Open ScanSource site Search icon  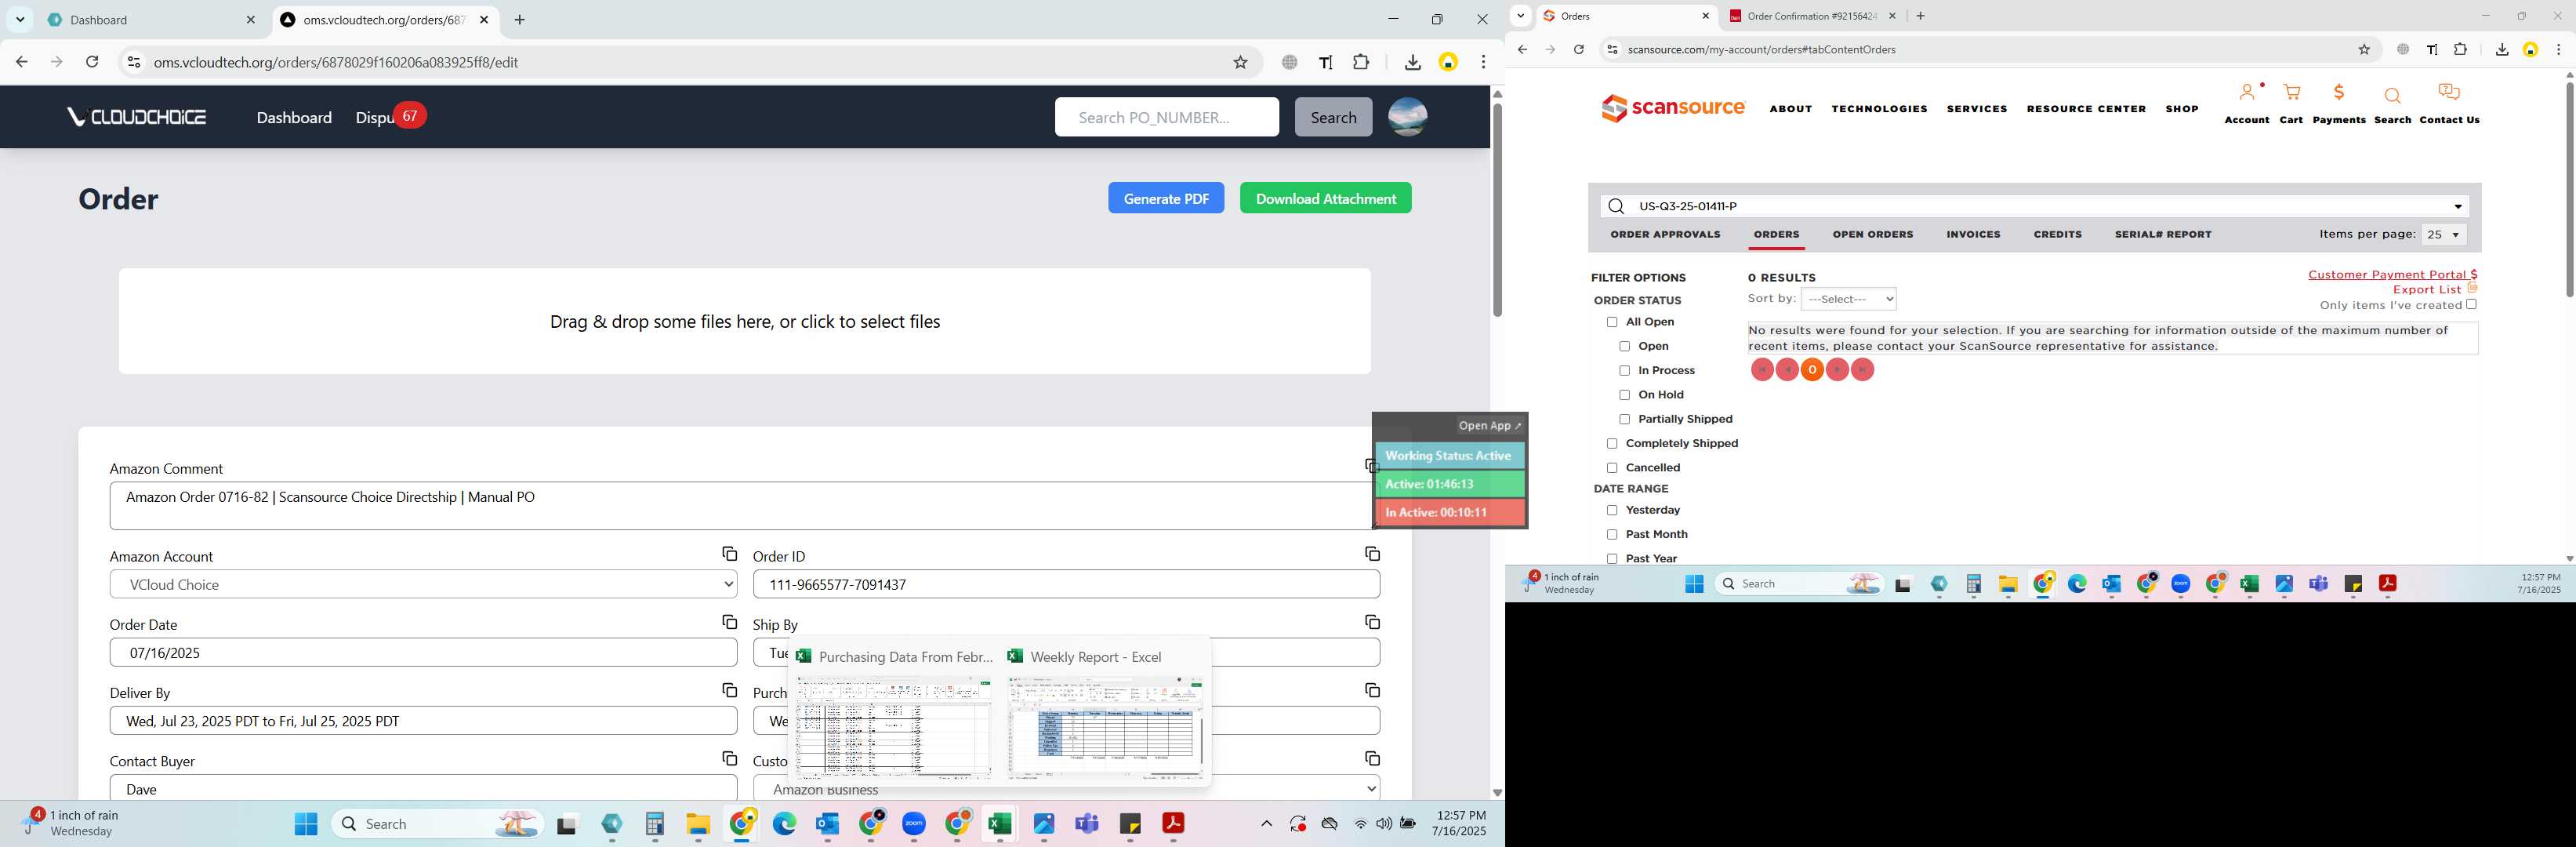click(2392, 96)
